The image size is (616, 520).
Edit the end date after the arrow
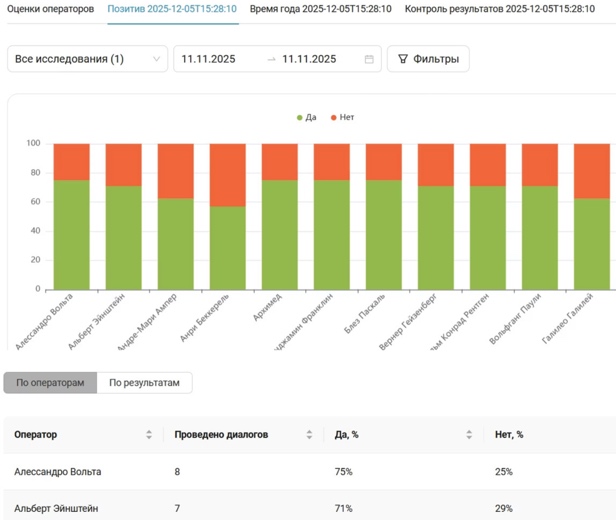[x=309, y=59]
